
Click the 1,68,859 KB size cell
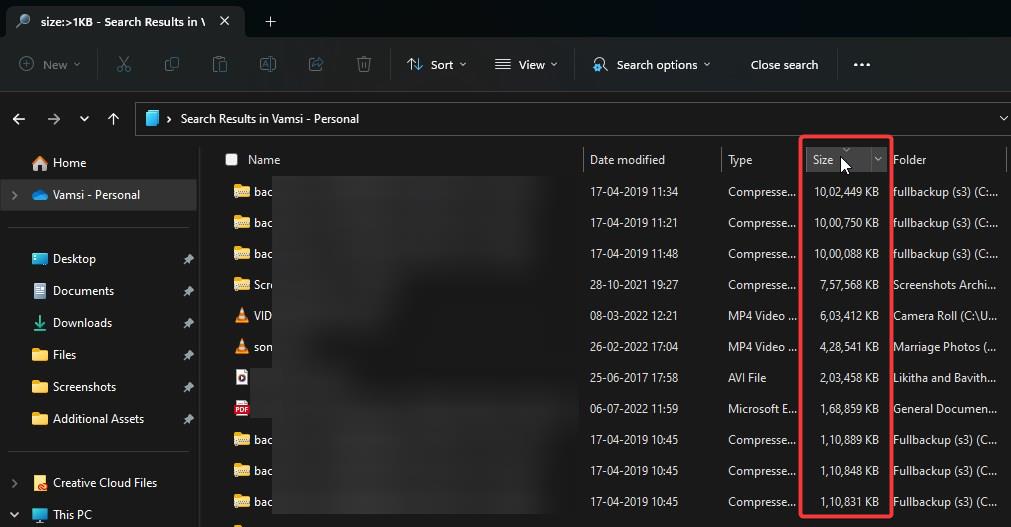(x=849, y=408)
